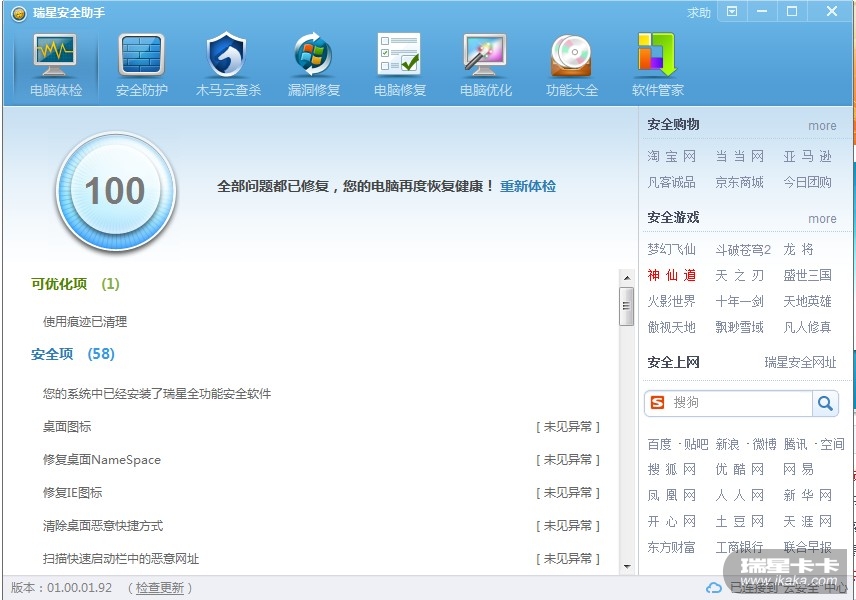The height and width of the screenshot is (600, 856).
Task: Open the 盛世三国 game link
Action: pyautogui.click(x=807, y=275)
